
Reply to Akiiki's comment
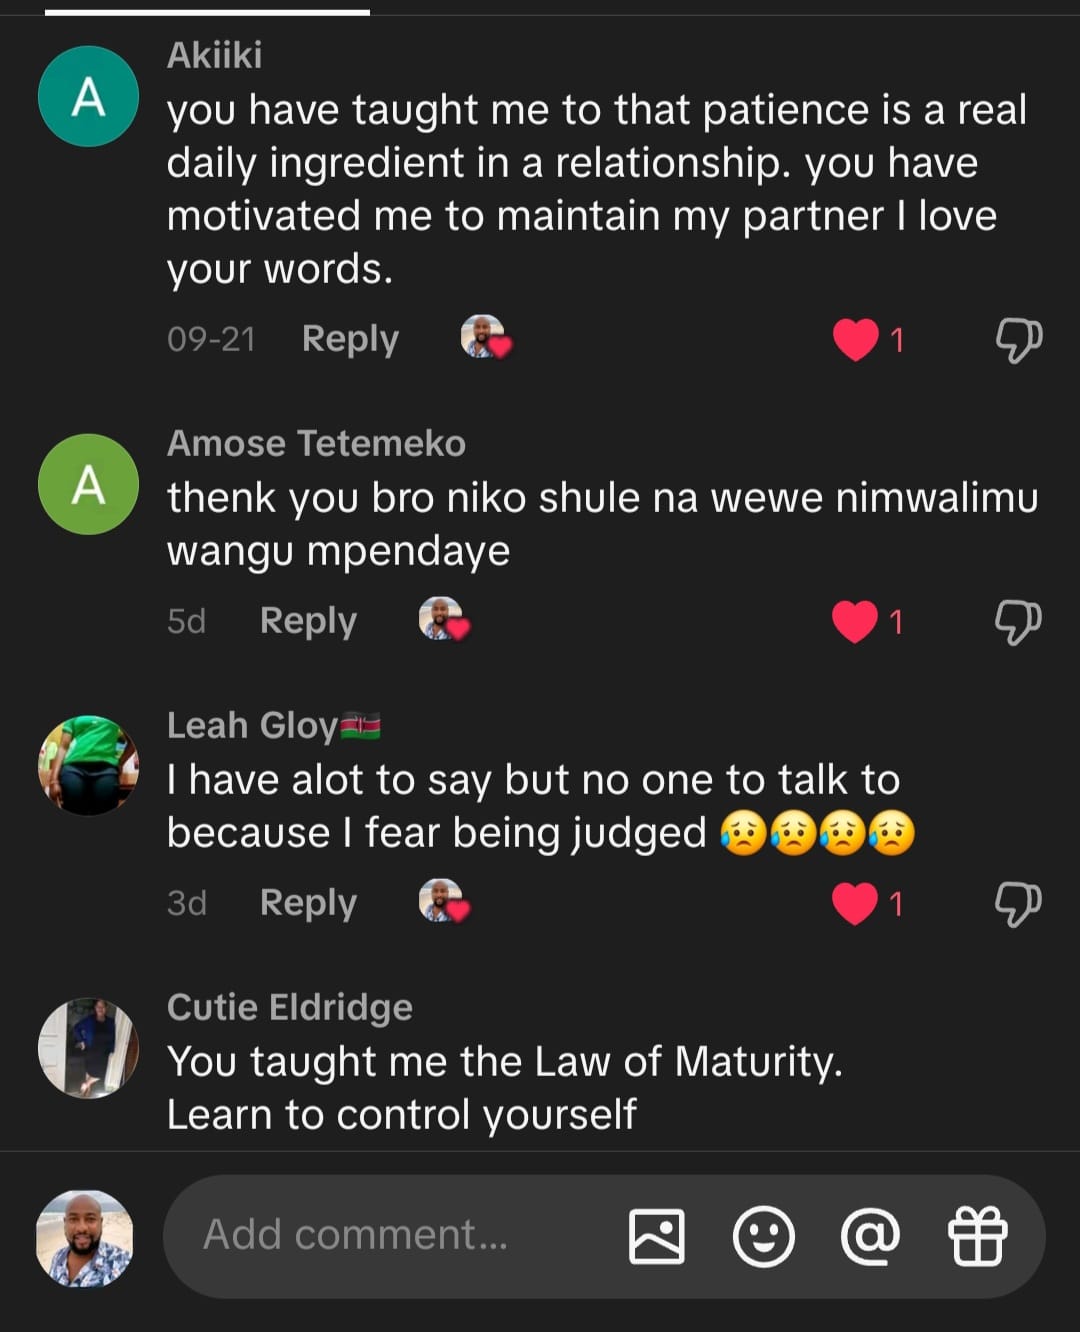pyautogui.click(x=350, y=340)
